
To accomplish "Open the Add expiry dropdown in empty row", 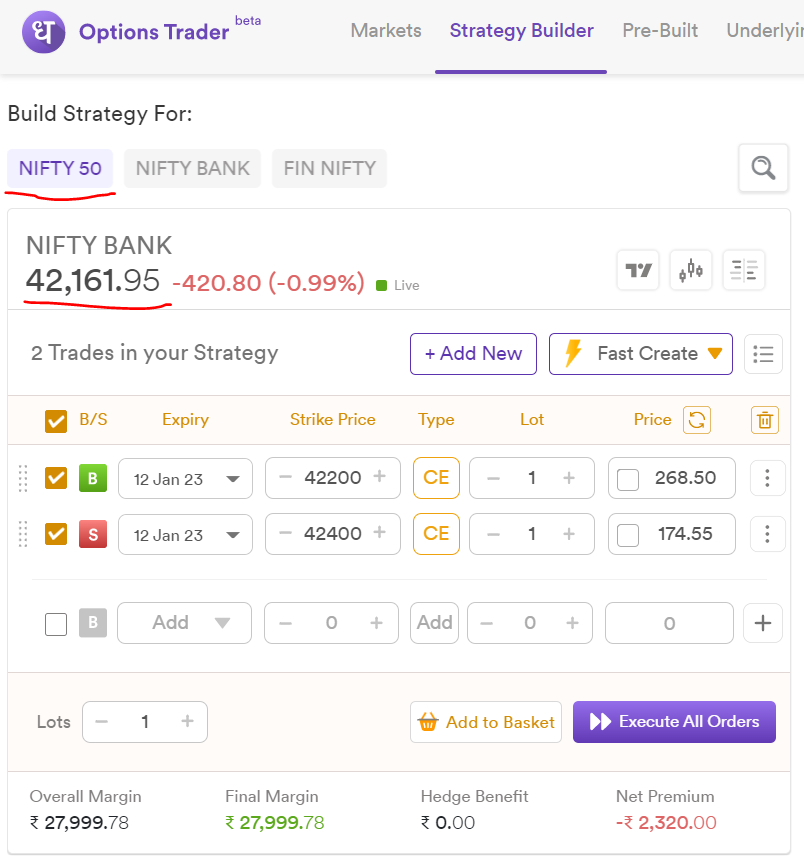I will [184, 623].
